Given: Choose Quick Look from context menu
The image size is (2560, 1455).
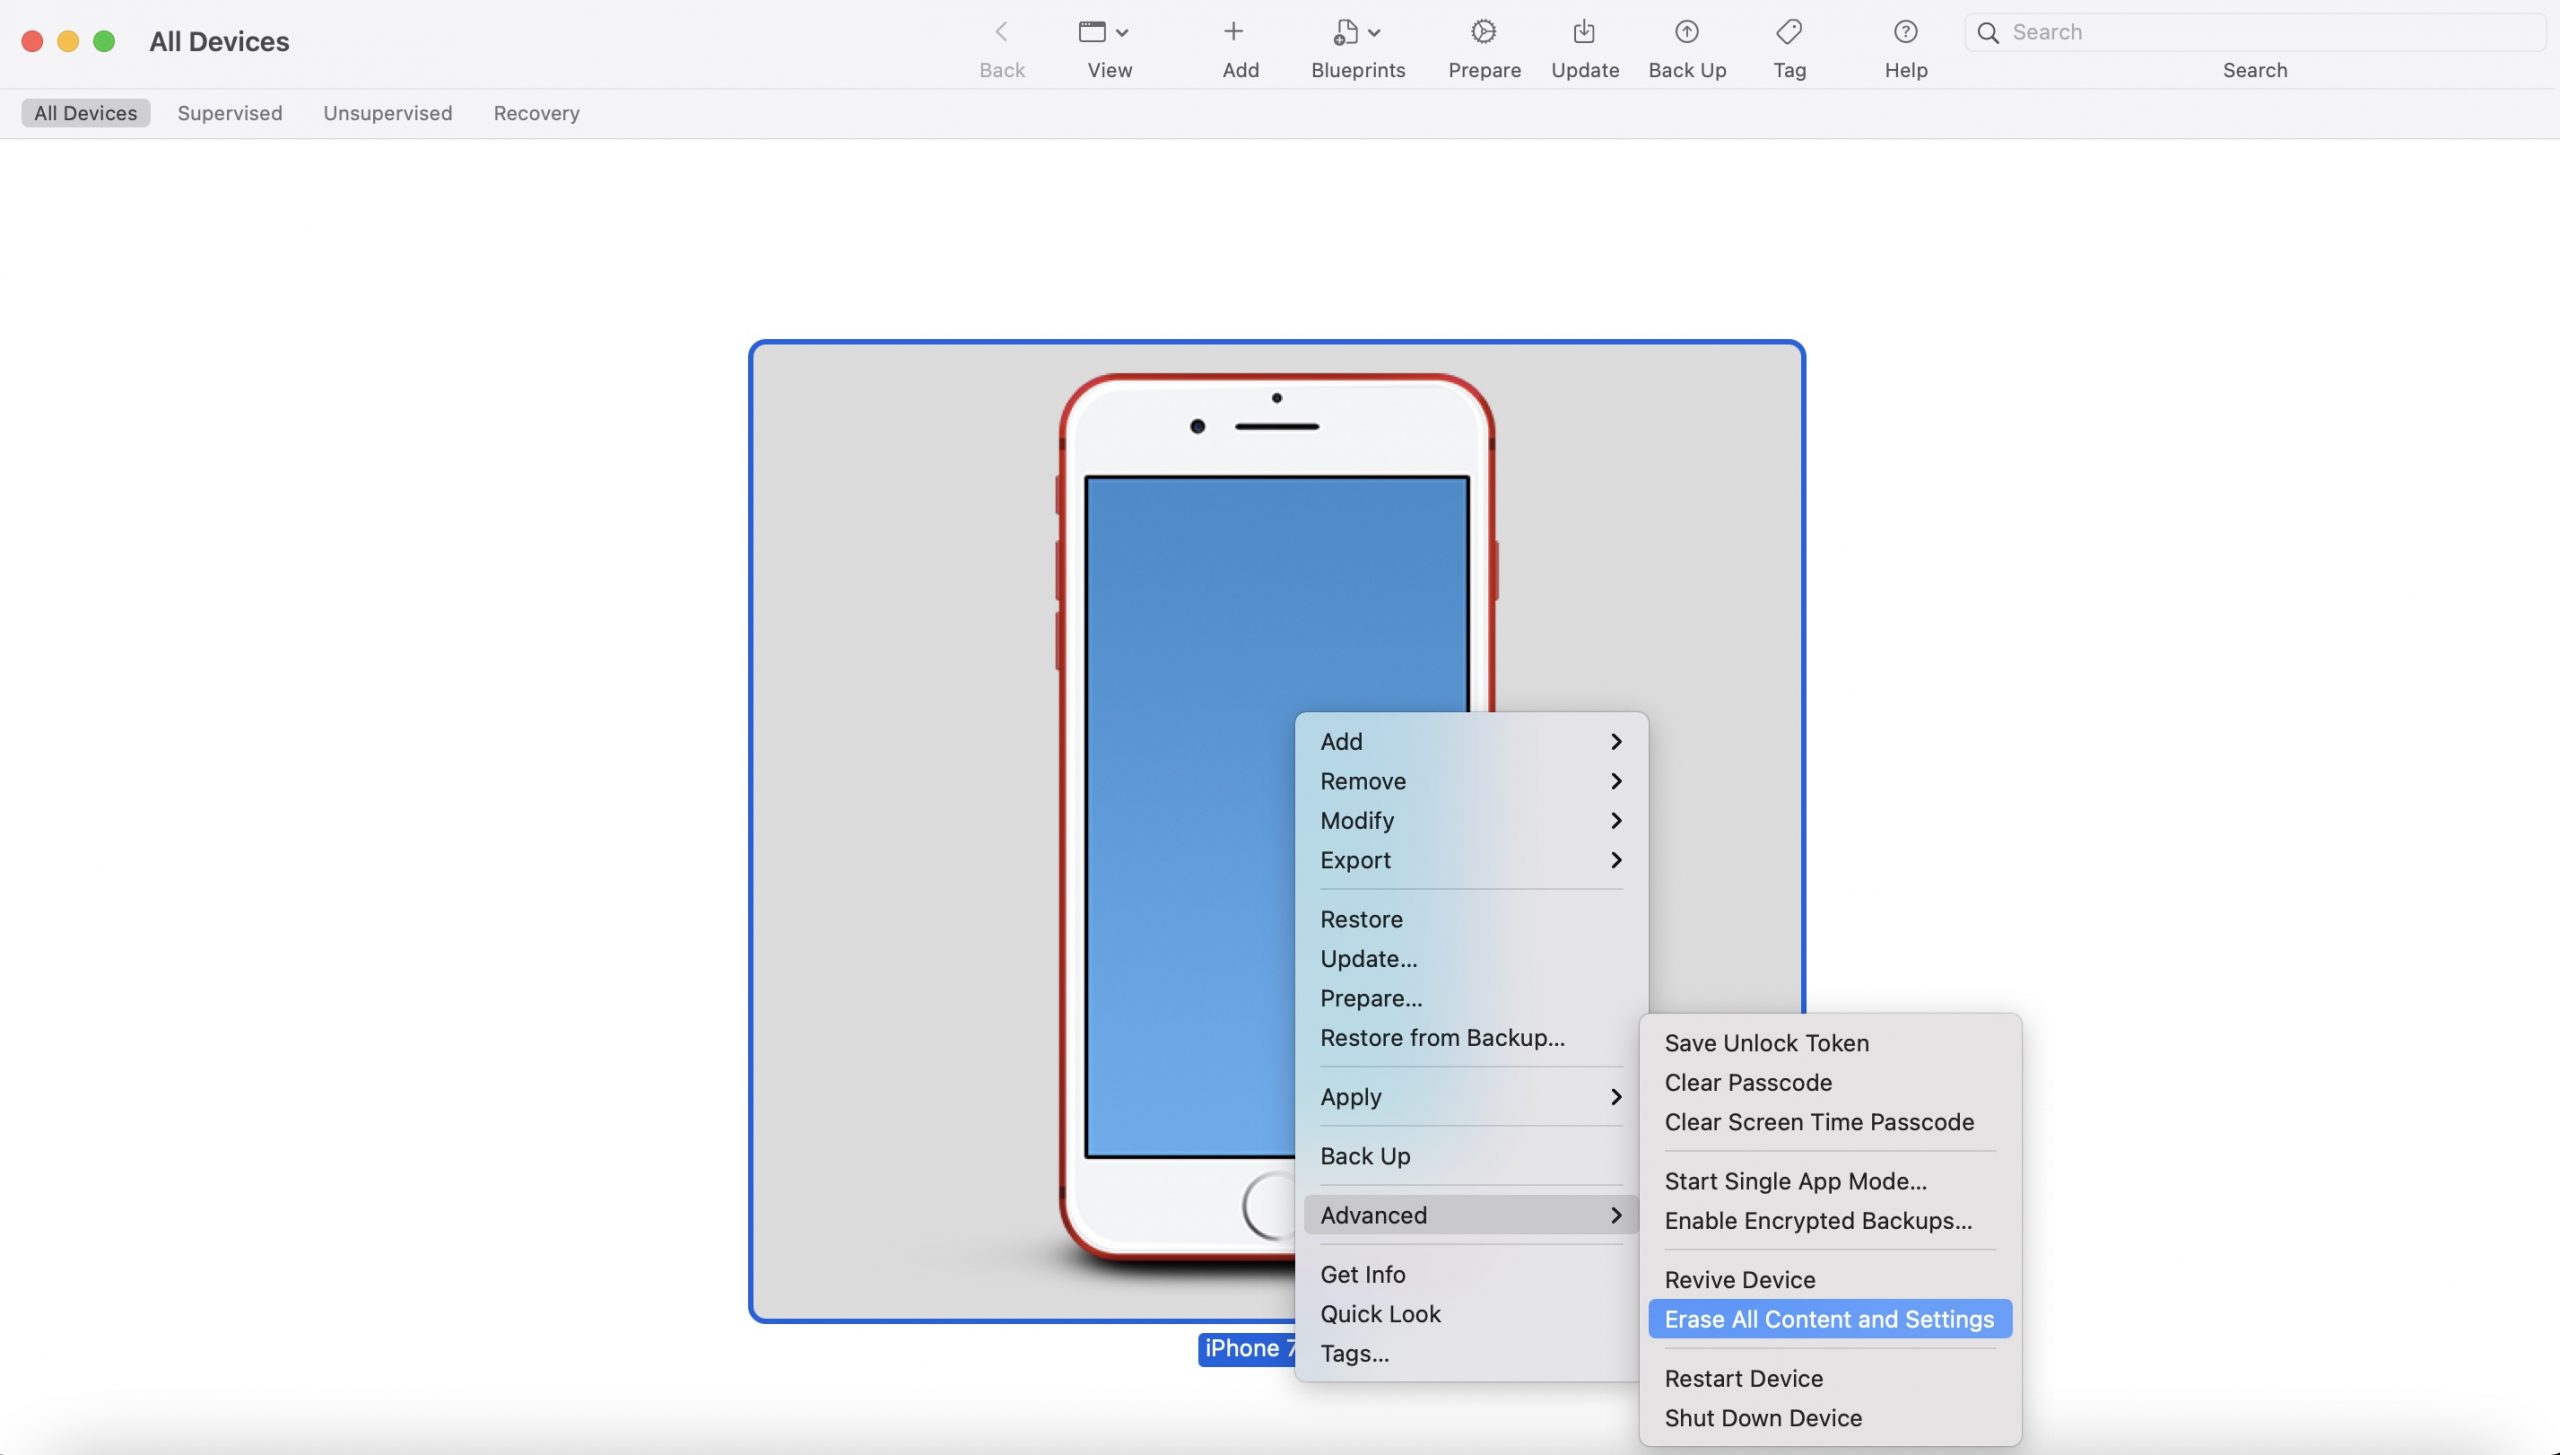Looking at the screenshot, I should coord(1471,1314).
